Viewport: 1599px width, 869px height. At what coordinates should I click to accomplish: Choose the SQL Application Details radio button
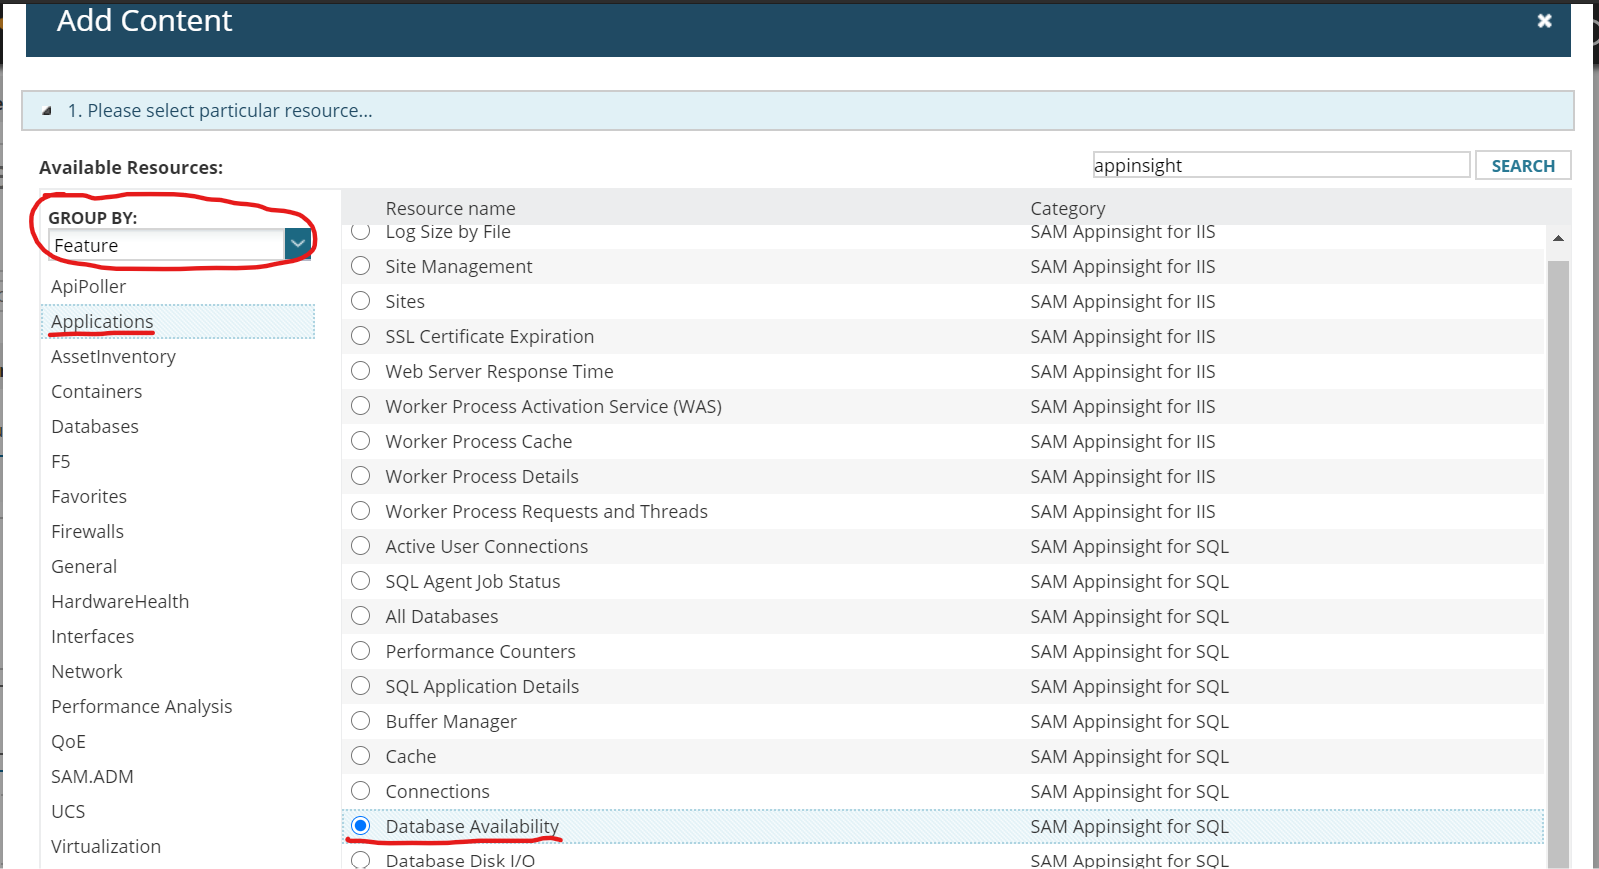tap(361, 686)
